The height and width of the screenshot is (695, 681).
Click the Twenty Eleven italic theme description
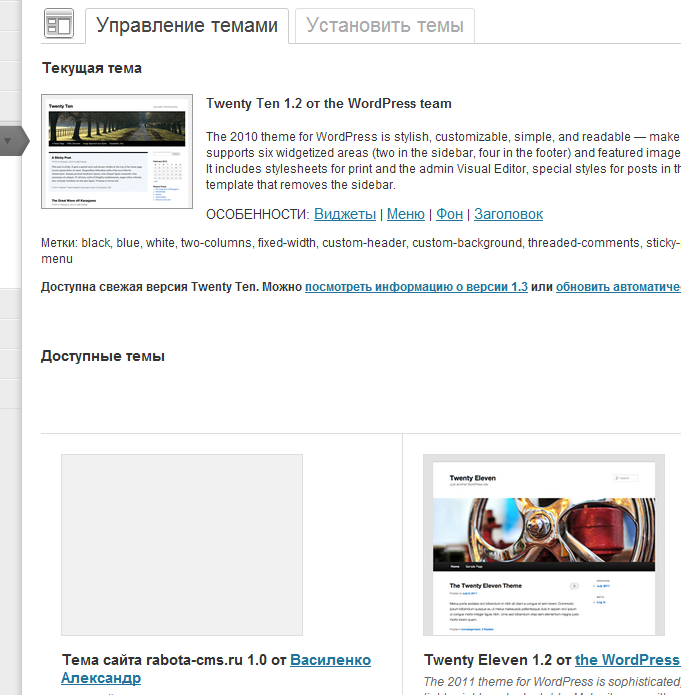click(x=552, y=686)
